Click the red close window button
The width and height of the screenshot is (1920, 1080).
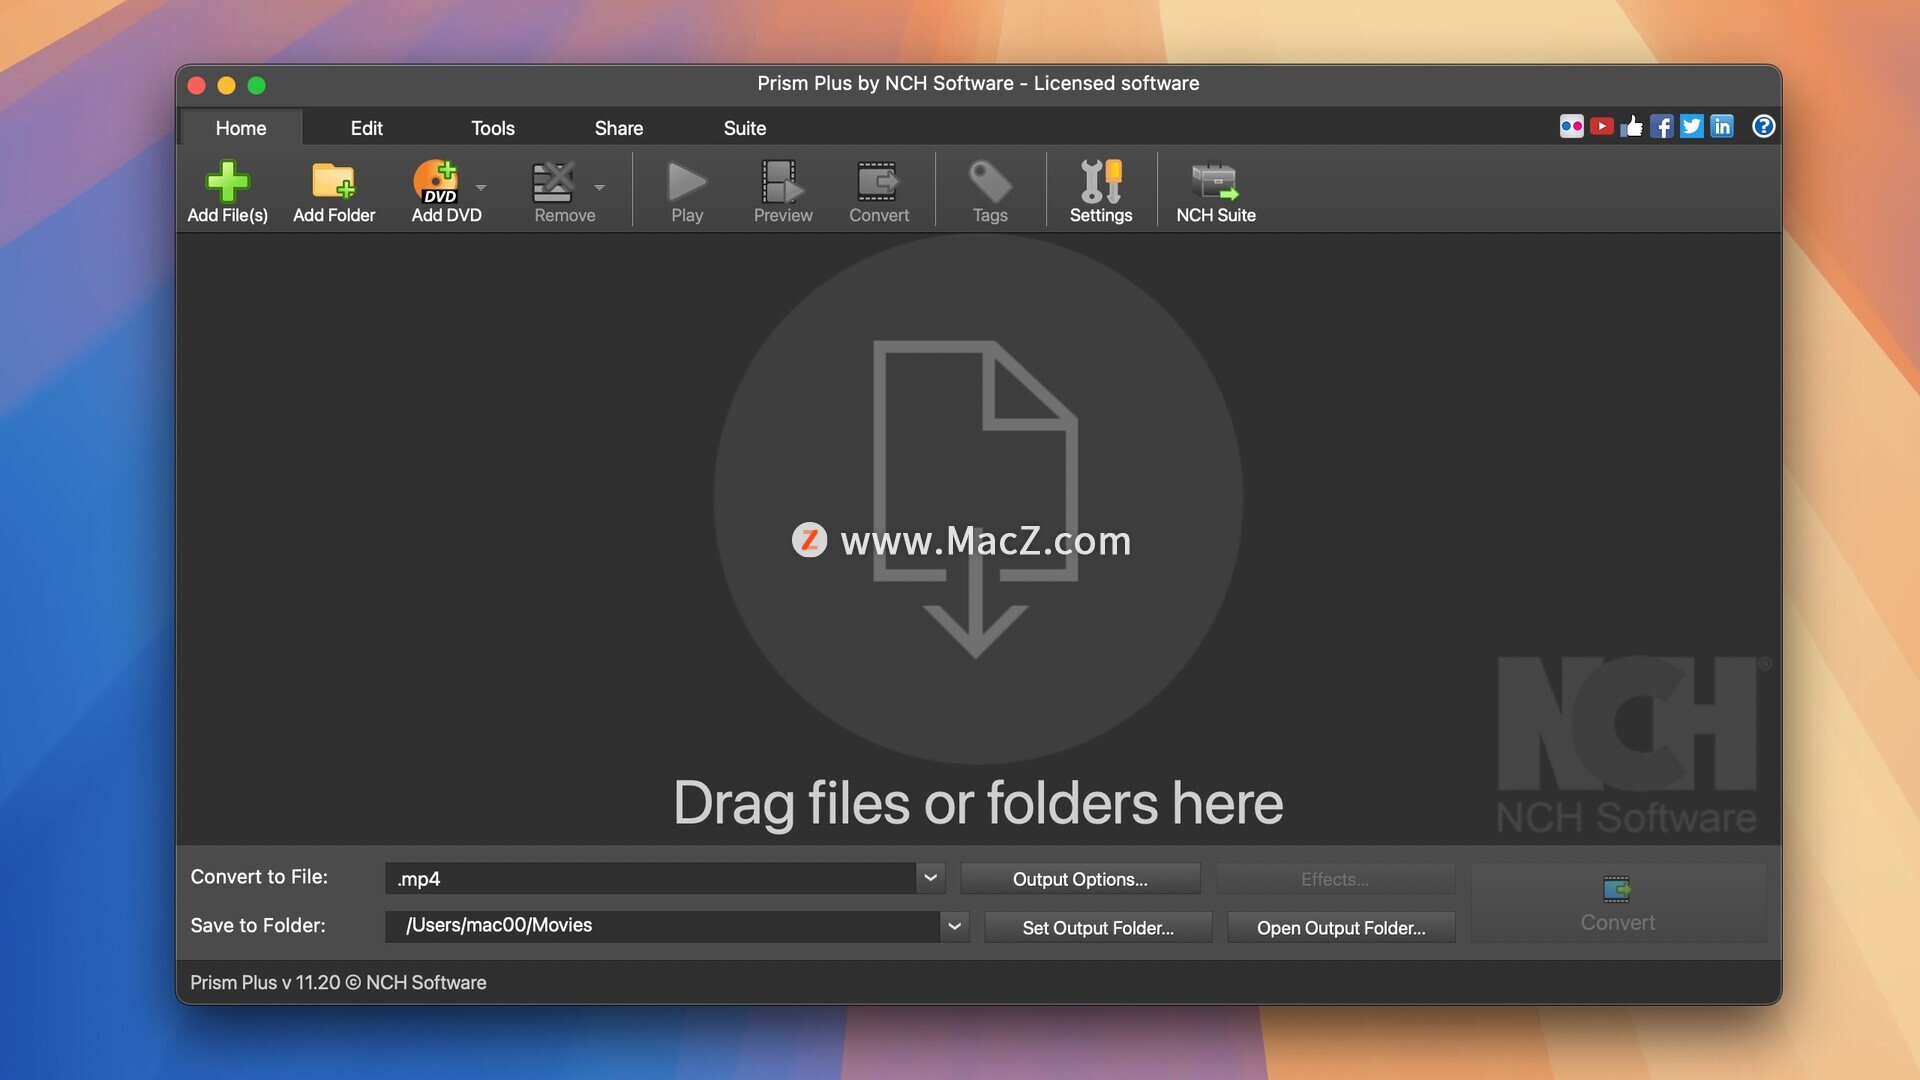[197, 86]
